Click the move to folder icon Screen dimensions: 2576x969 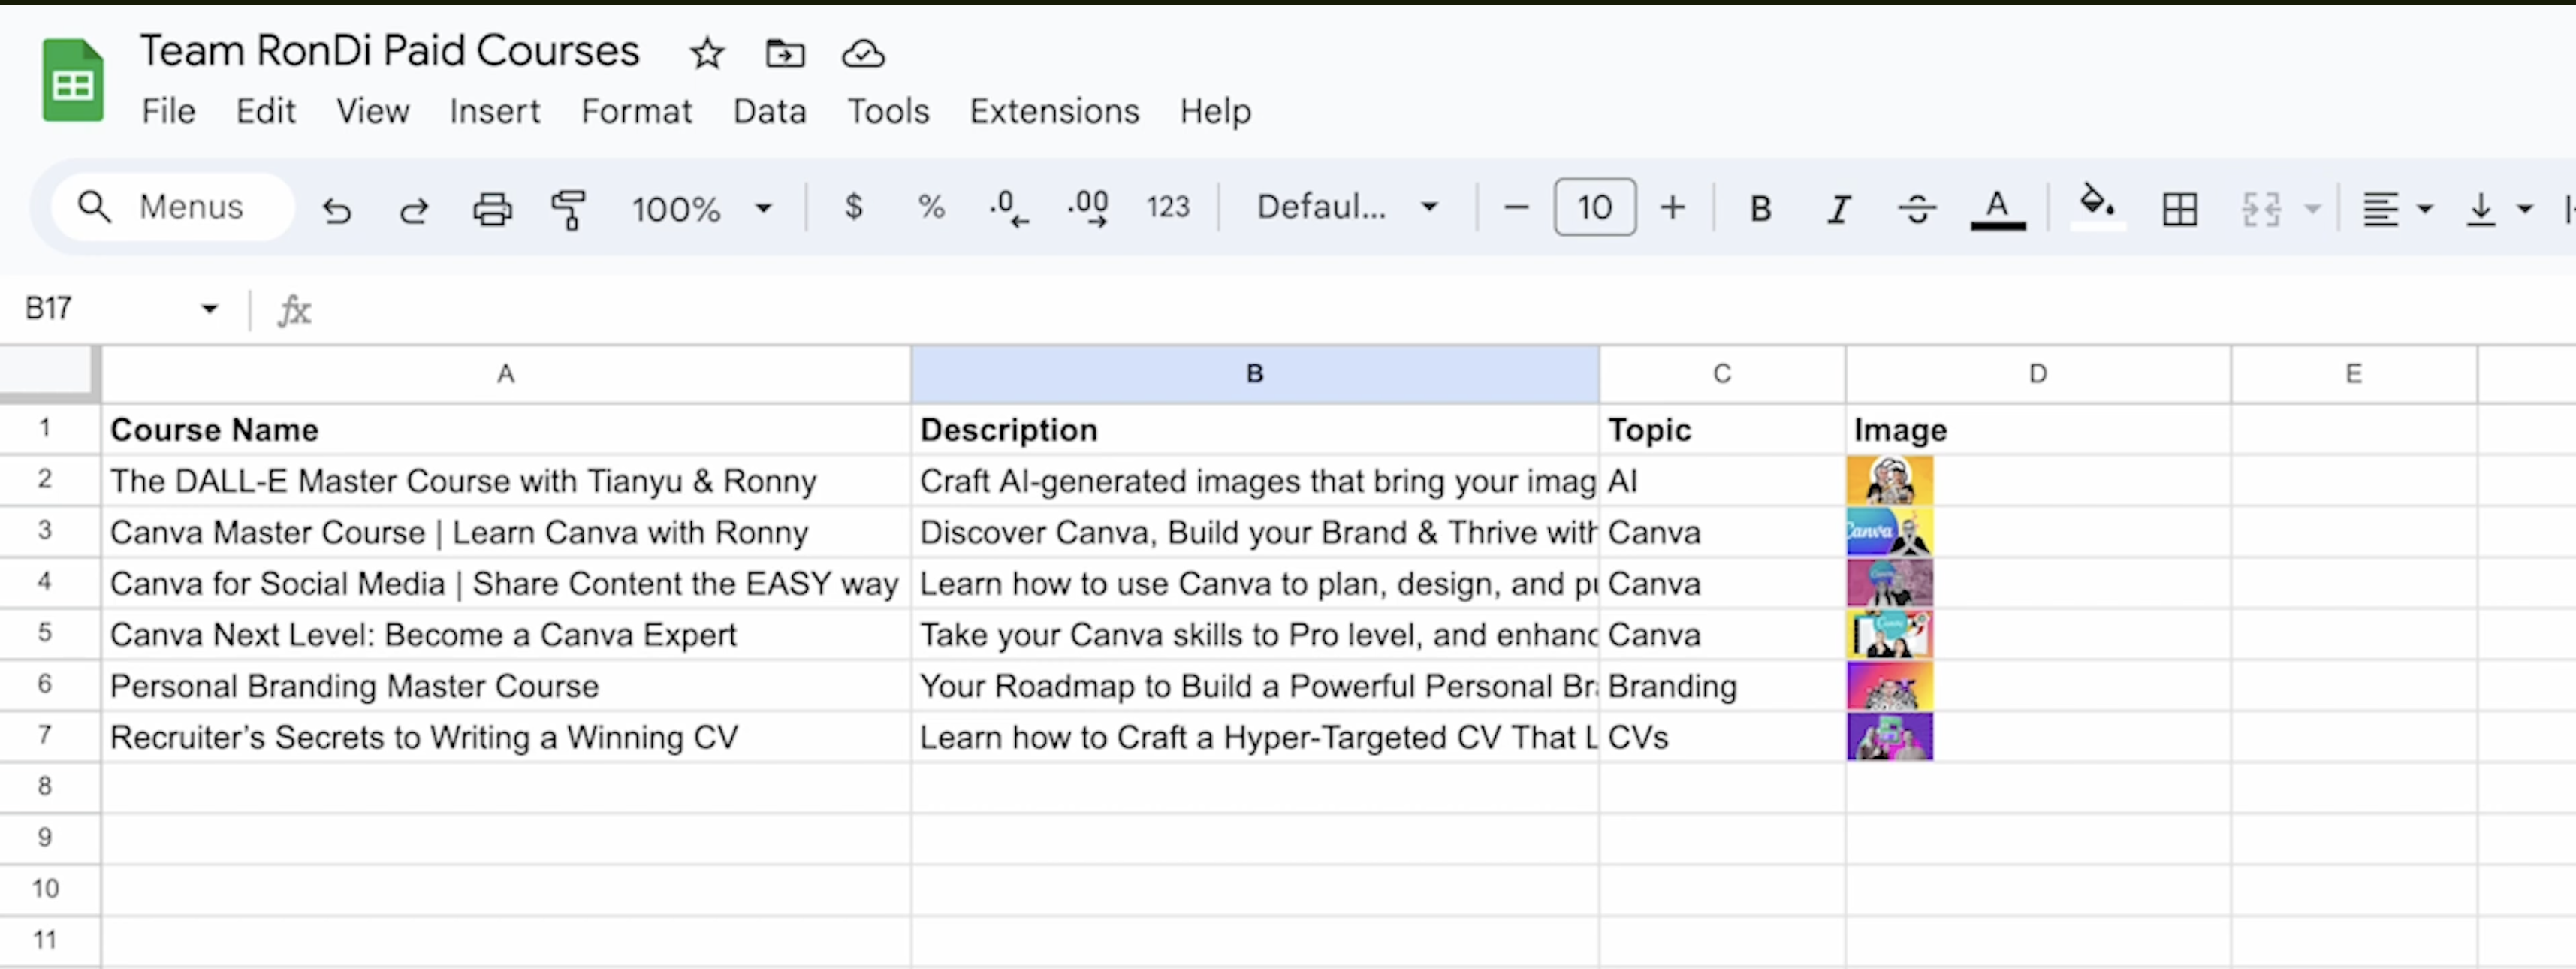785,53
